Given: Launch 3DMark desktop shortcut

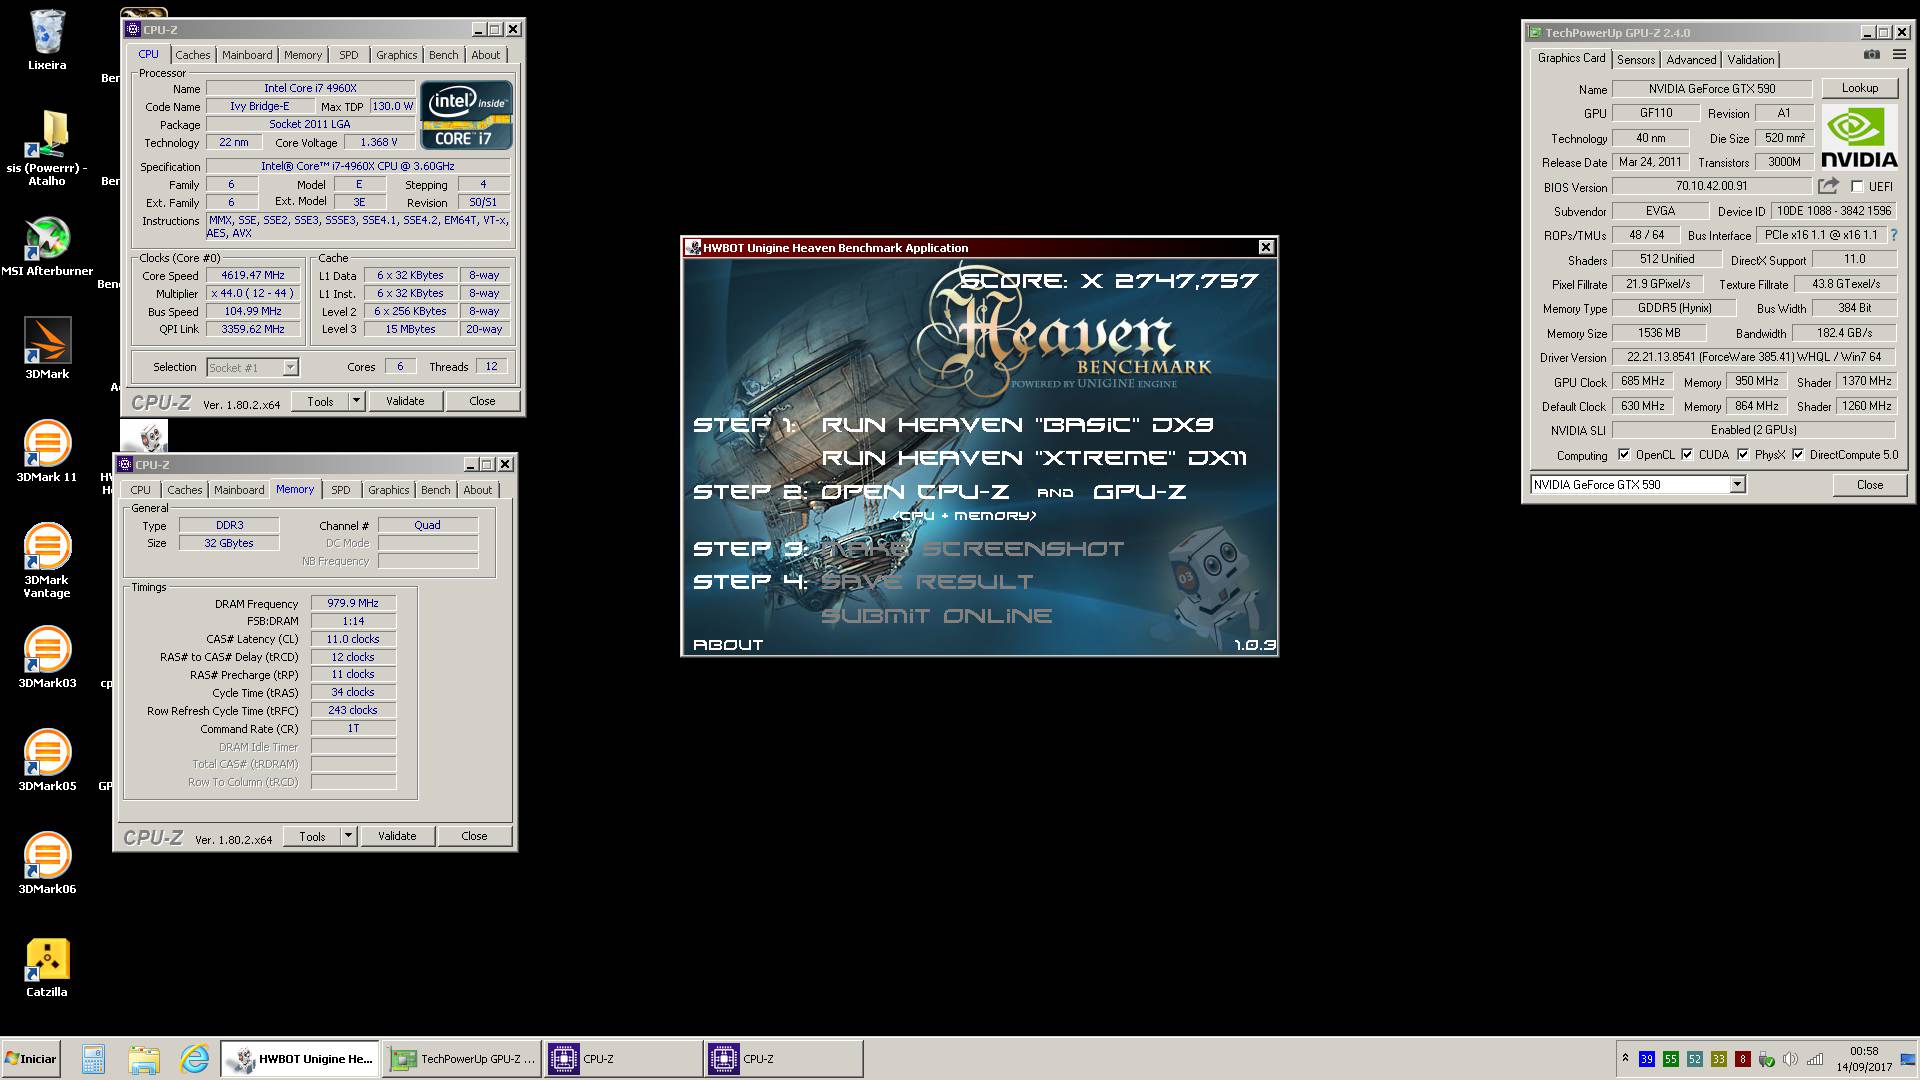Looking at the screenshot, I should (x=47, y=348).
